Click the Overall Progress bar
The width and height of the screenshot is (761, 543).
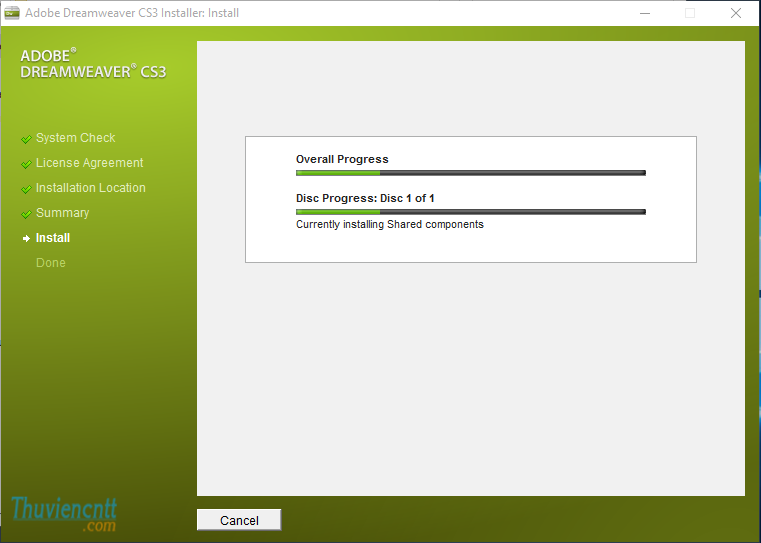[x=471, y=173]
